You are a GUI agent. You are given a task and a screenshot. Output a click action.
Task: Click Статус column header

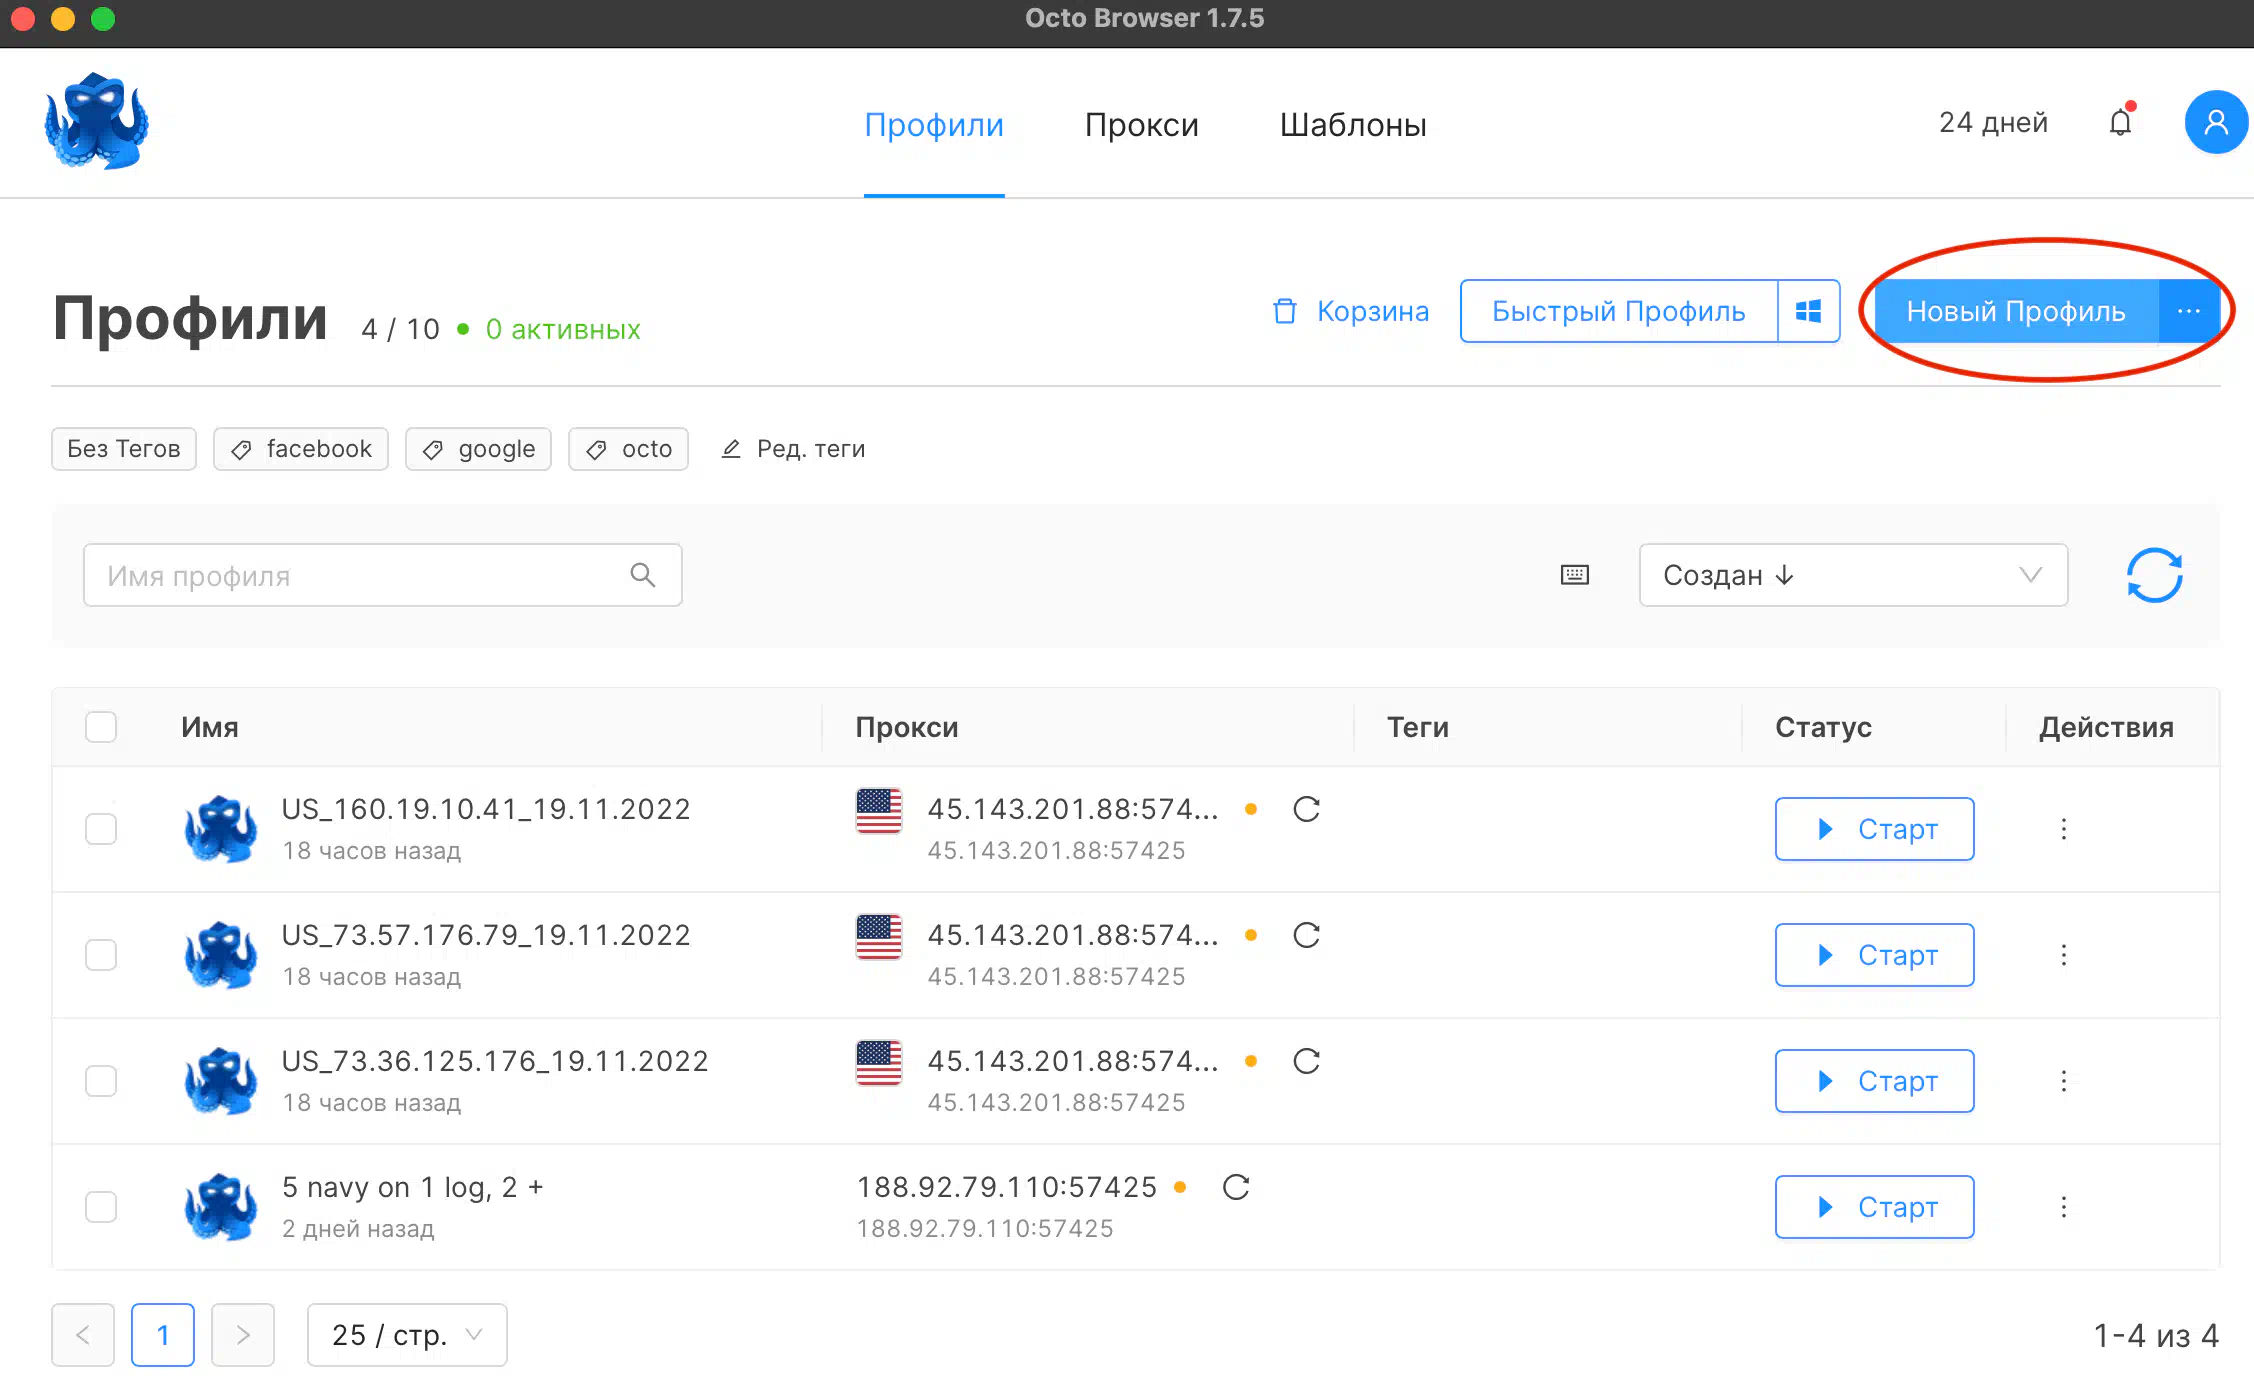point(1824,727)
